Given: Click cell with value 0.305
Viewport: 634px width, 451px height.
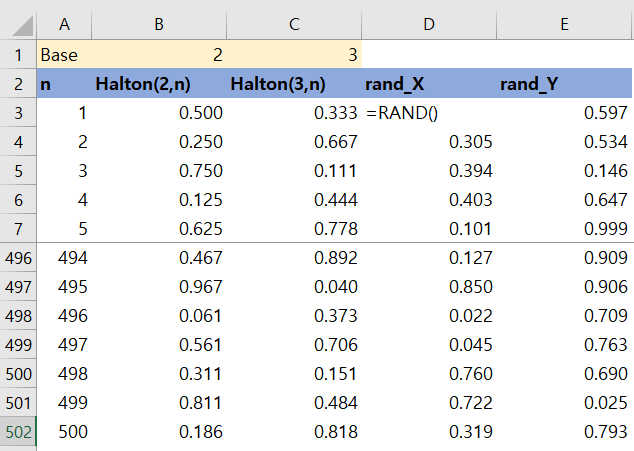Looking at the screenshot, I should (429, 142).
